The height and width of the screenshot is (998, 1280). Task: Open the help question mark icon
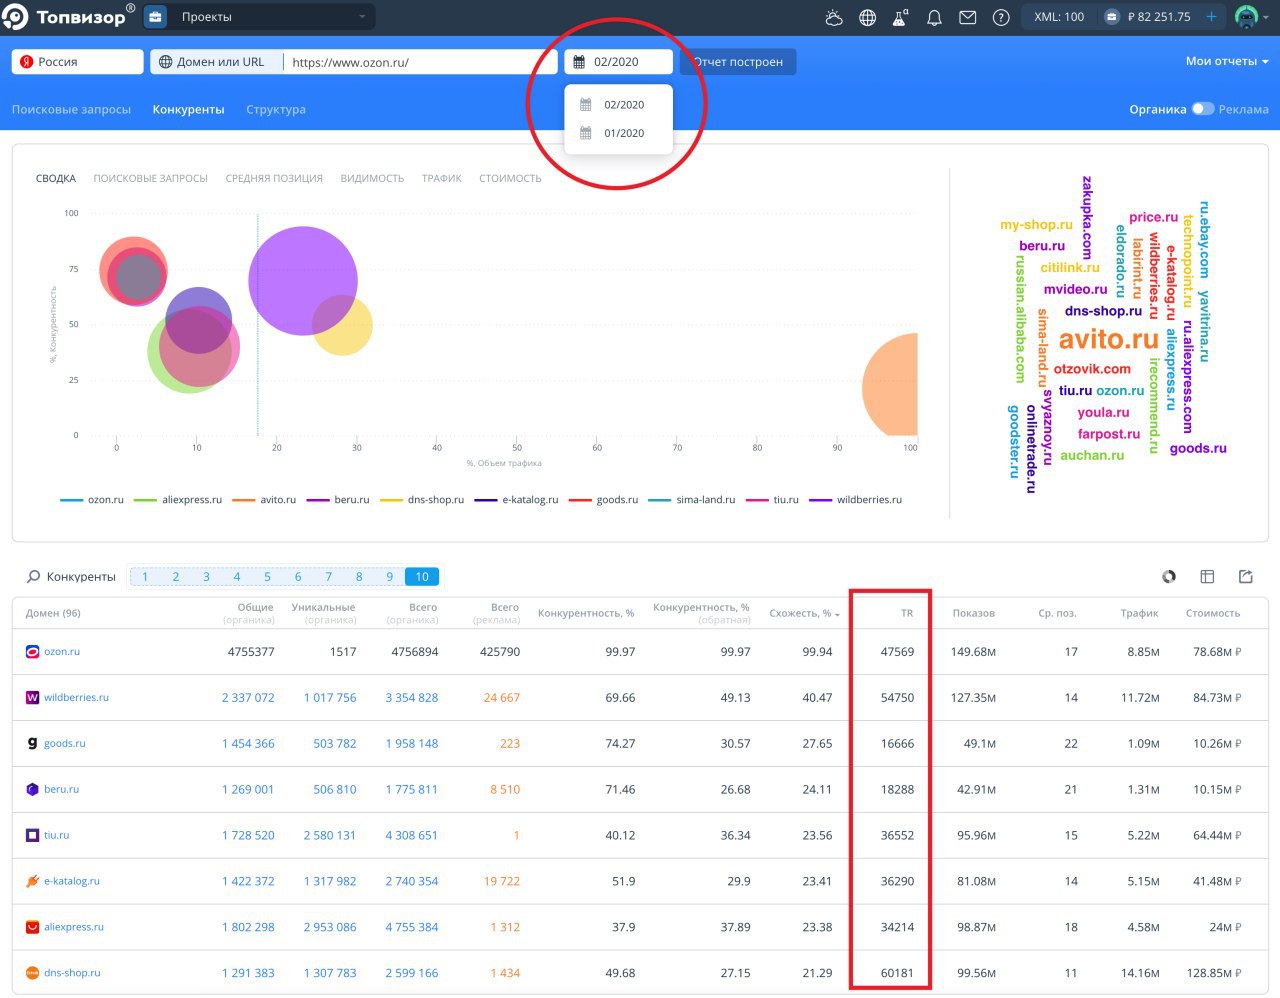click(1000, 17)
